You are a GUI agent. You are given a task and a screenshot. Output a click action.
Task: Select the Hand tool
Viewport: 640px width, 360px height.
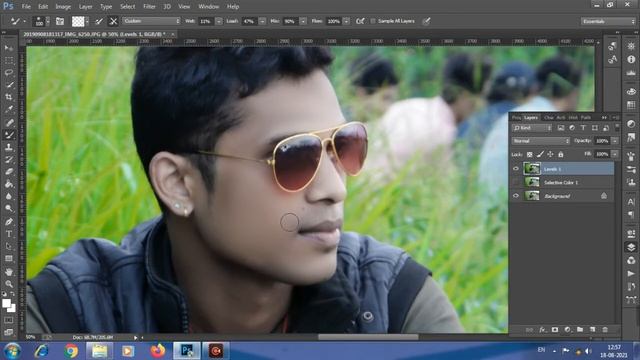pyautogui.click(x=9, y=271)
